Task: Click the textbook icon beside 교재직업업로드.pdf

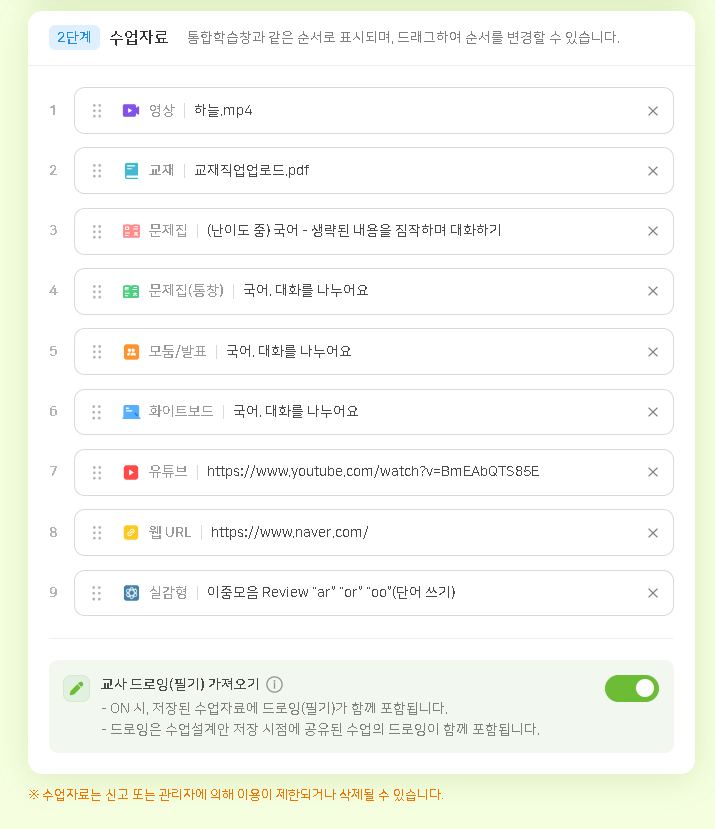Action: [131, 171]
